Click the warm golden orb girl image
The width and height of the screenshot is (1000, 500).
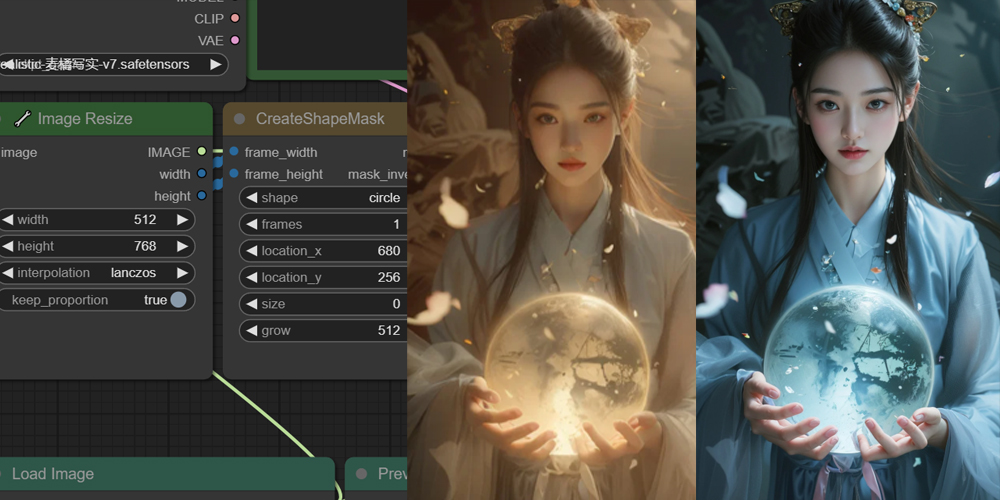(551, 250)
